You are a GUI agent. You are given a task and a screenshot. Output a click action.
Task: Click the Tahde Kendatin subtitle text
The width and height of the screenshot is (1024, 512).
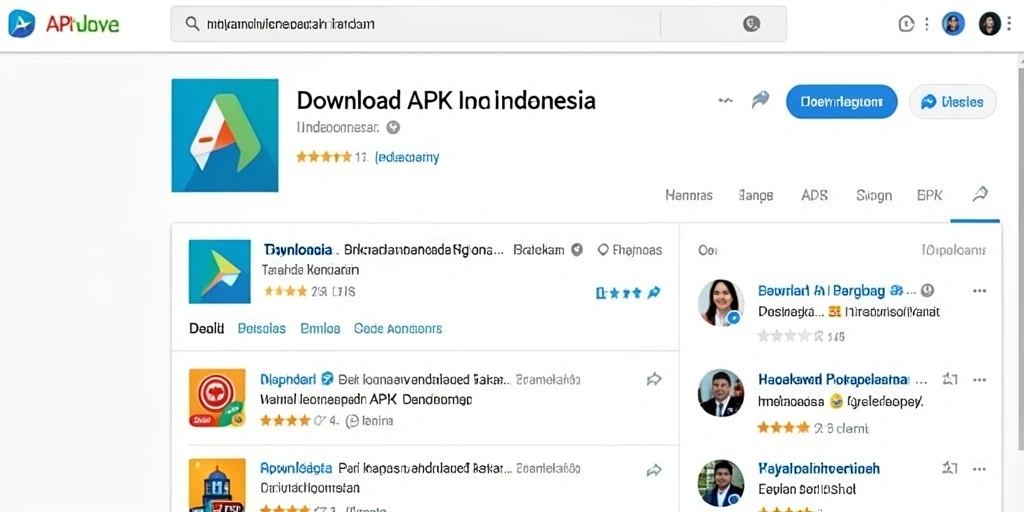pyautogui.click(x=310, y=270)
